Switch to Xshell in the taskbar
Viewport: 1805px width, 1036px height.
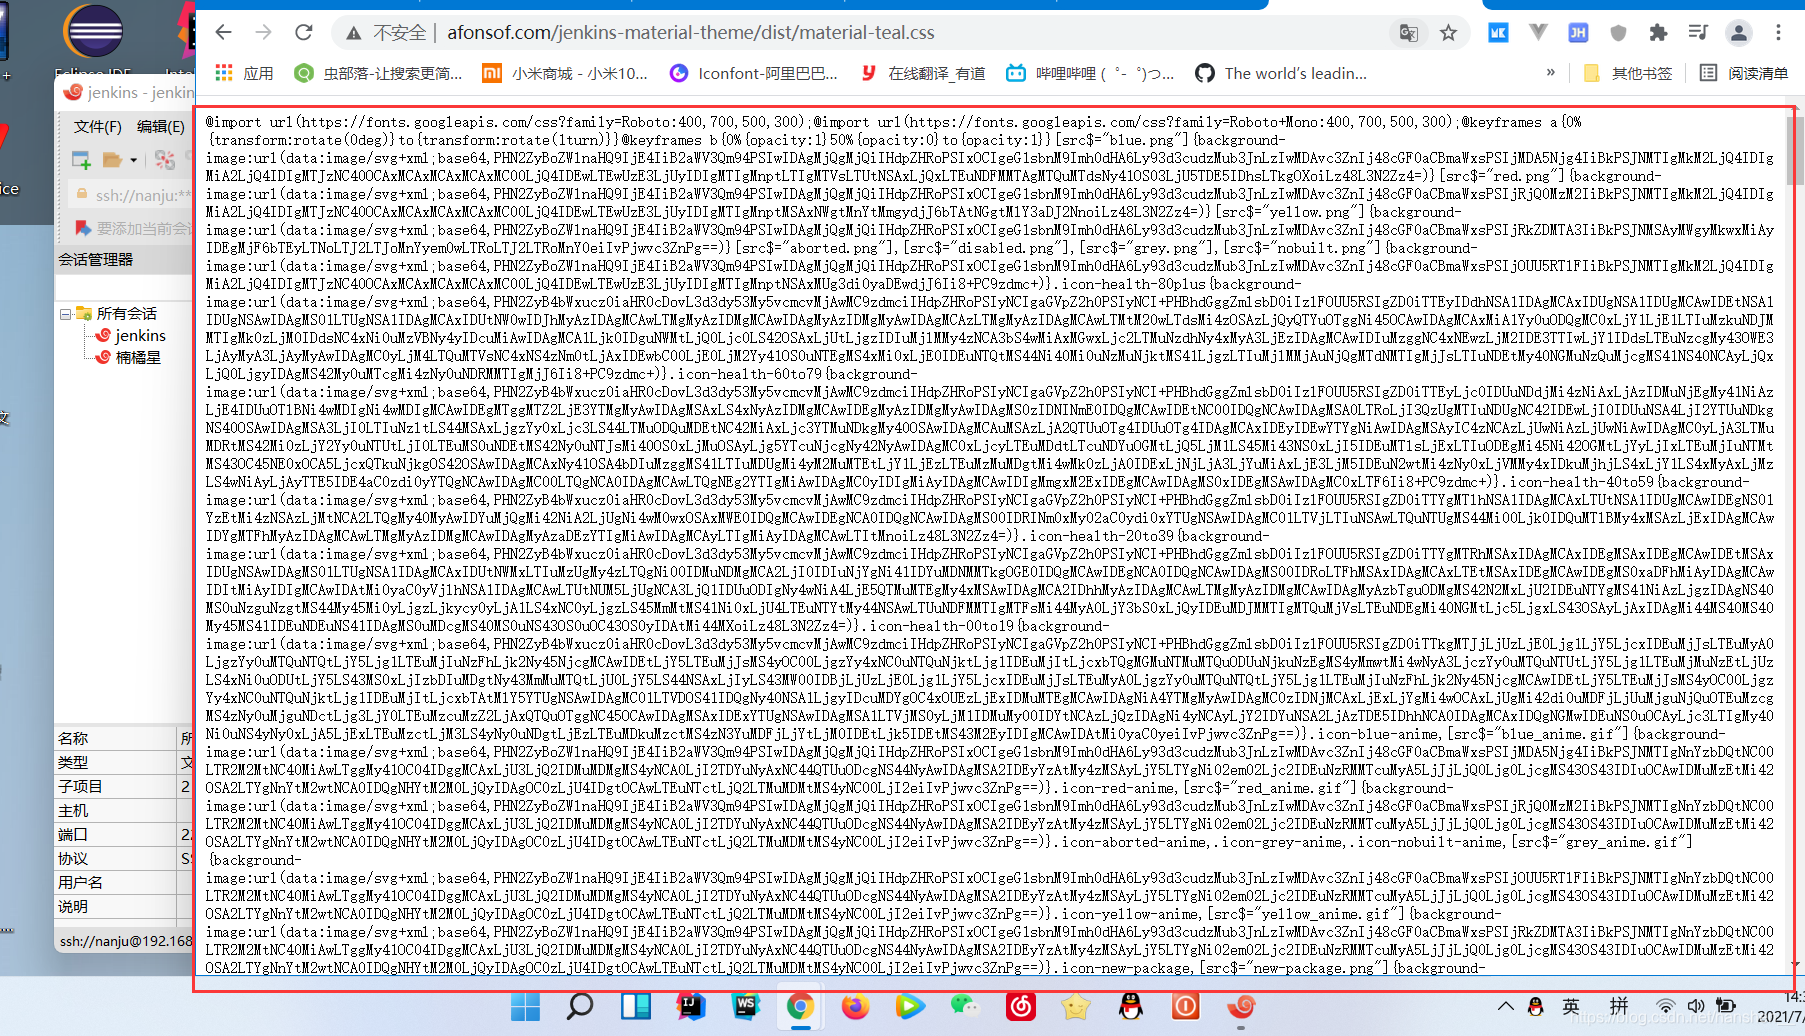tap(1241, 1007)
